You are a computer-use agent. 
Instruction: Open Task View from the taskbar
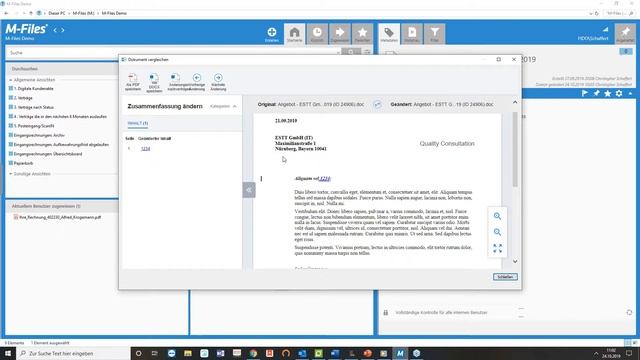click(x=155, y=353)
